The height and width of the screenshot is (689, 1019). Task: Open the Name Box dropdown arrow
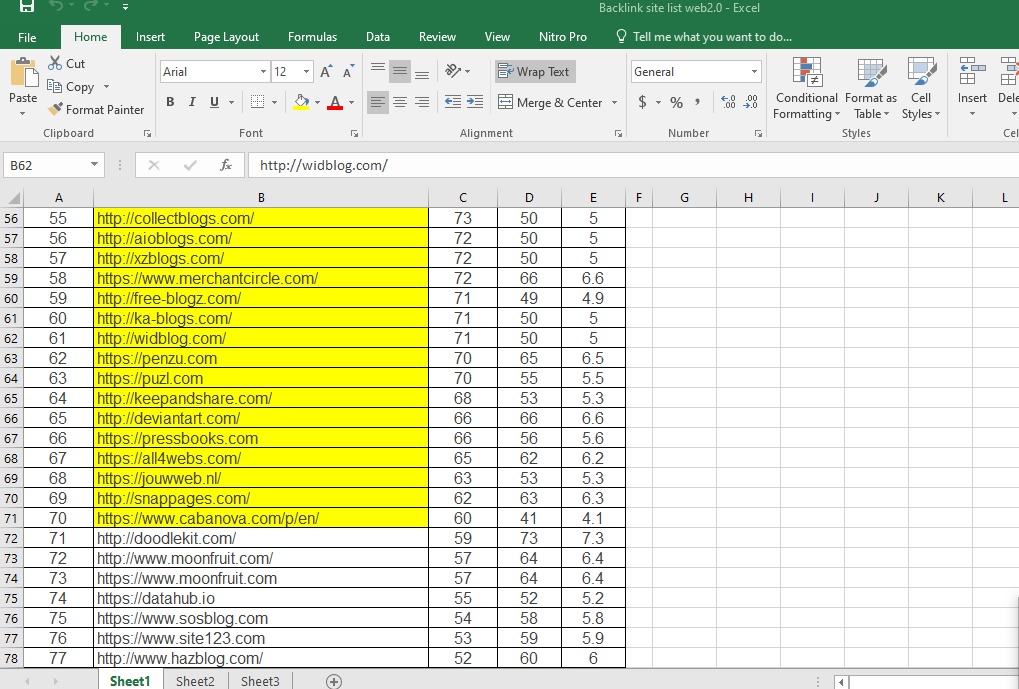point(95,166)
